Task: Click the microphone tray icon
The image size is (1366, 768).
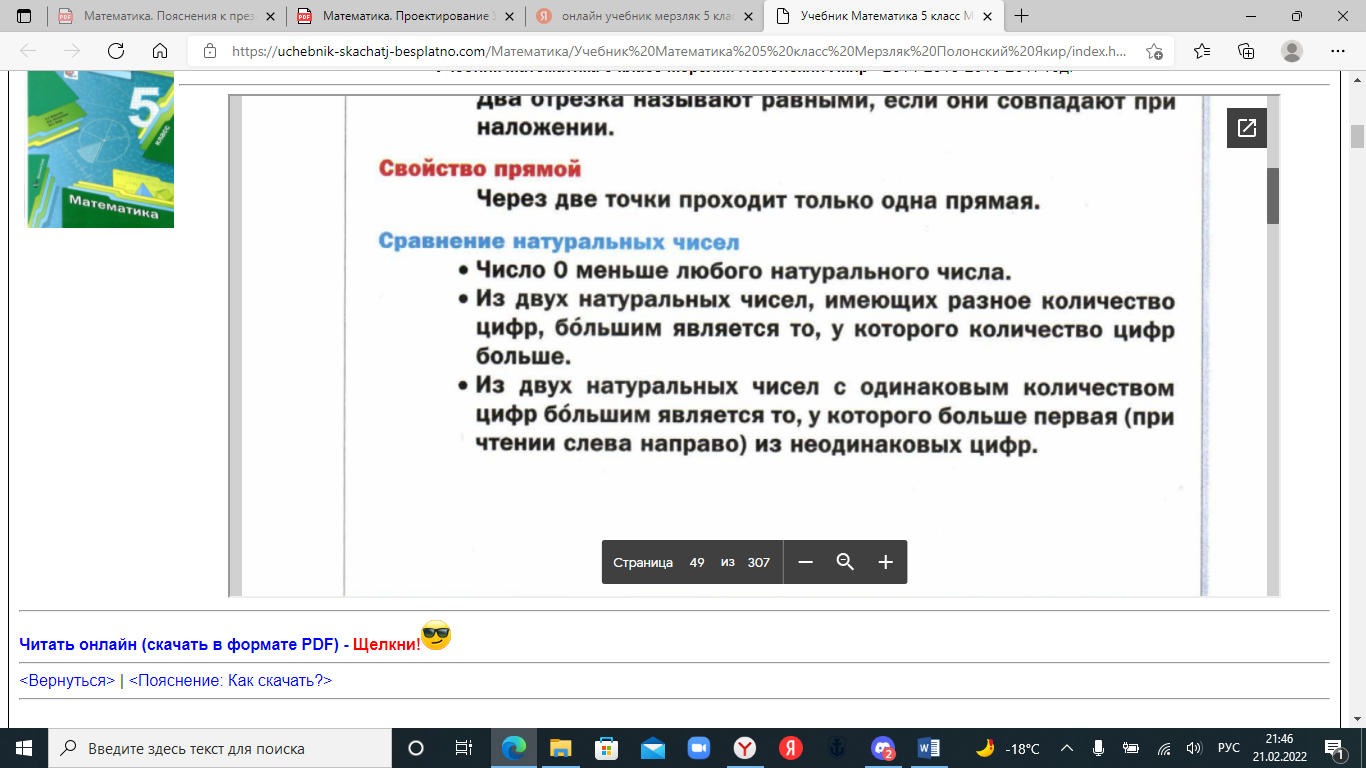Action: 1098,748
